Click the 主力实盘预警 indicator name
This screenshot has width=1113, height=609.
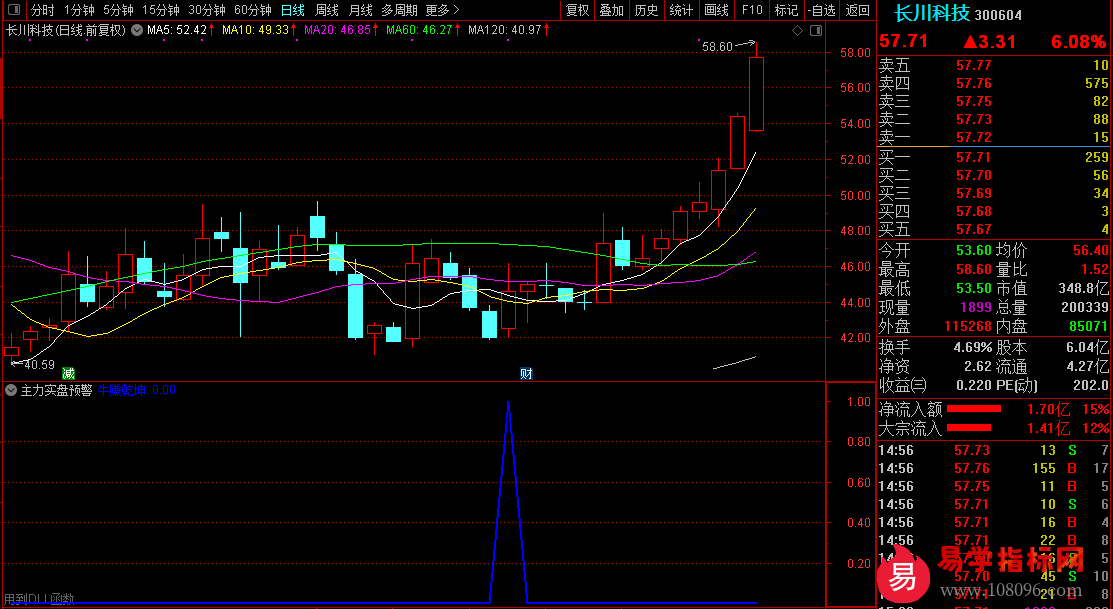(57, 390)
